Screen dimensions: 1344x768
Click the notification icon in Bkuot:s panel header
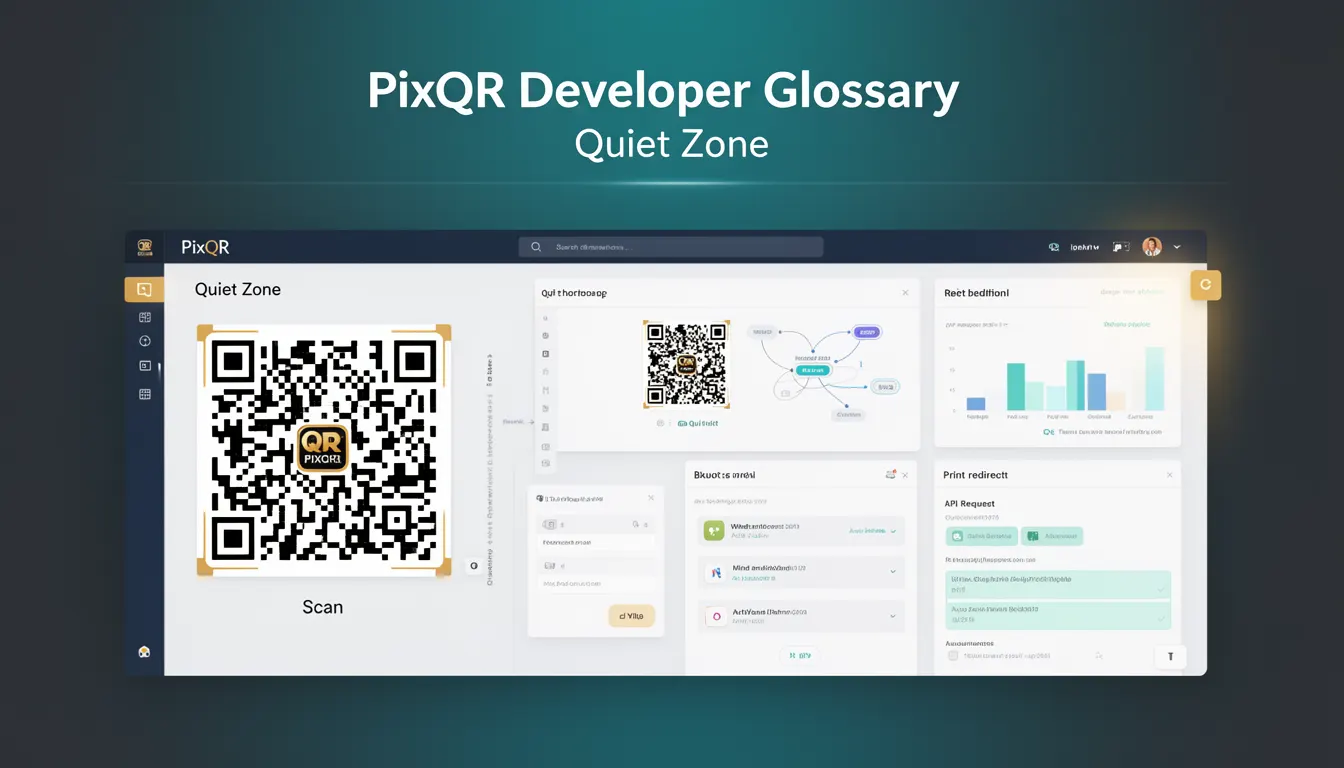click(889, 475)
